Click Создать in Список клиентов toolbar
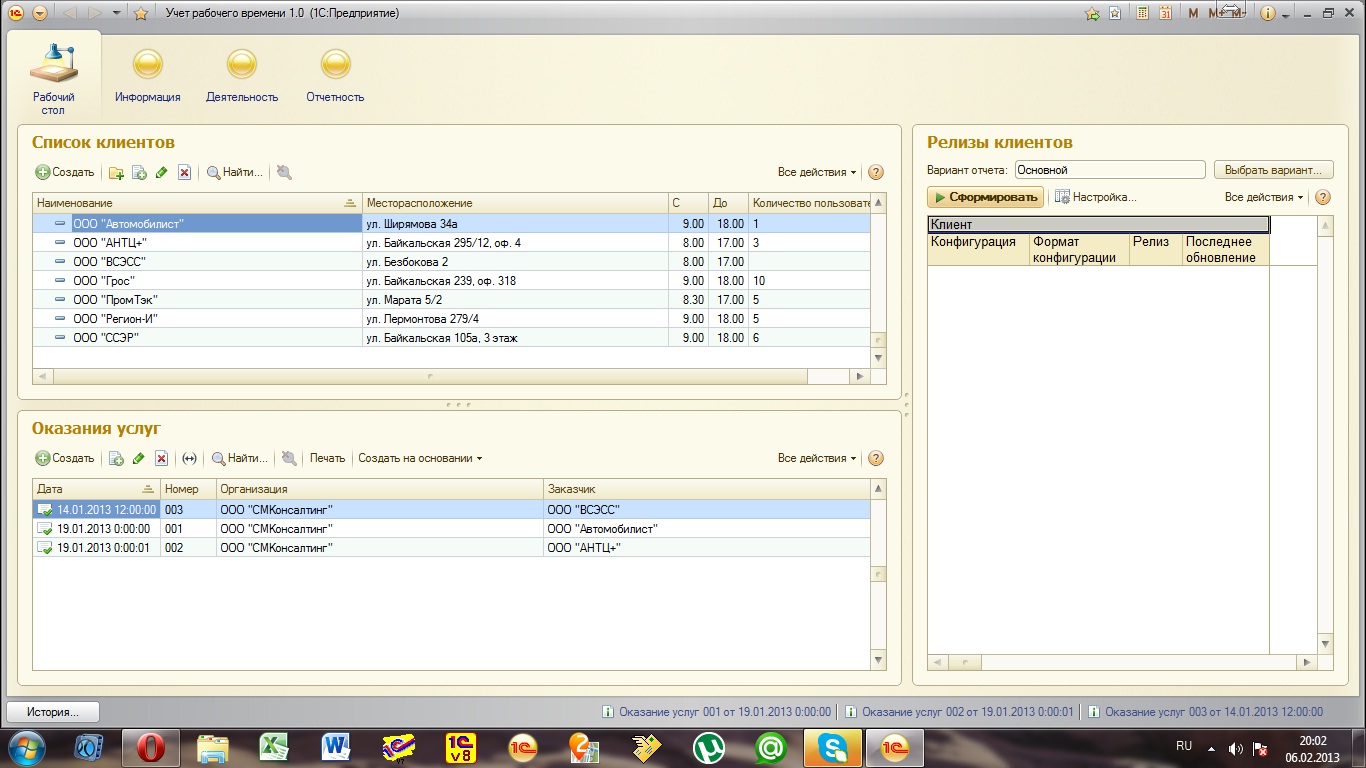Viewport: 1366px width, 768px height. pyautogui.click(x=65, y=172)
